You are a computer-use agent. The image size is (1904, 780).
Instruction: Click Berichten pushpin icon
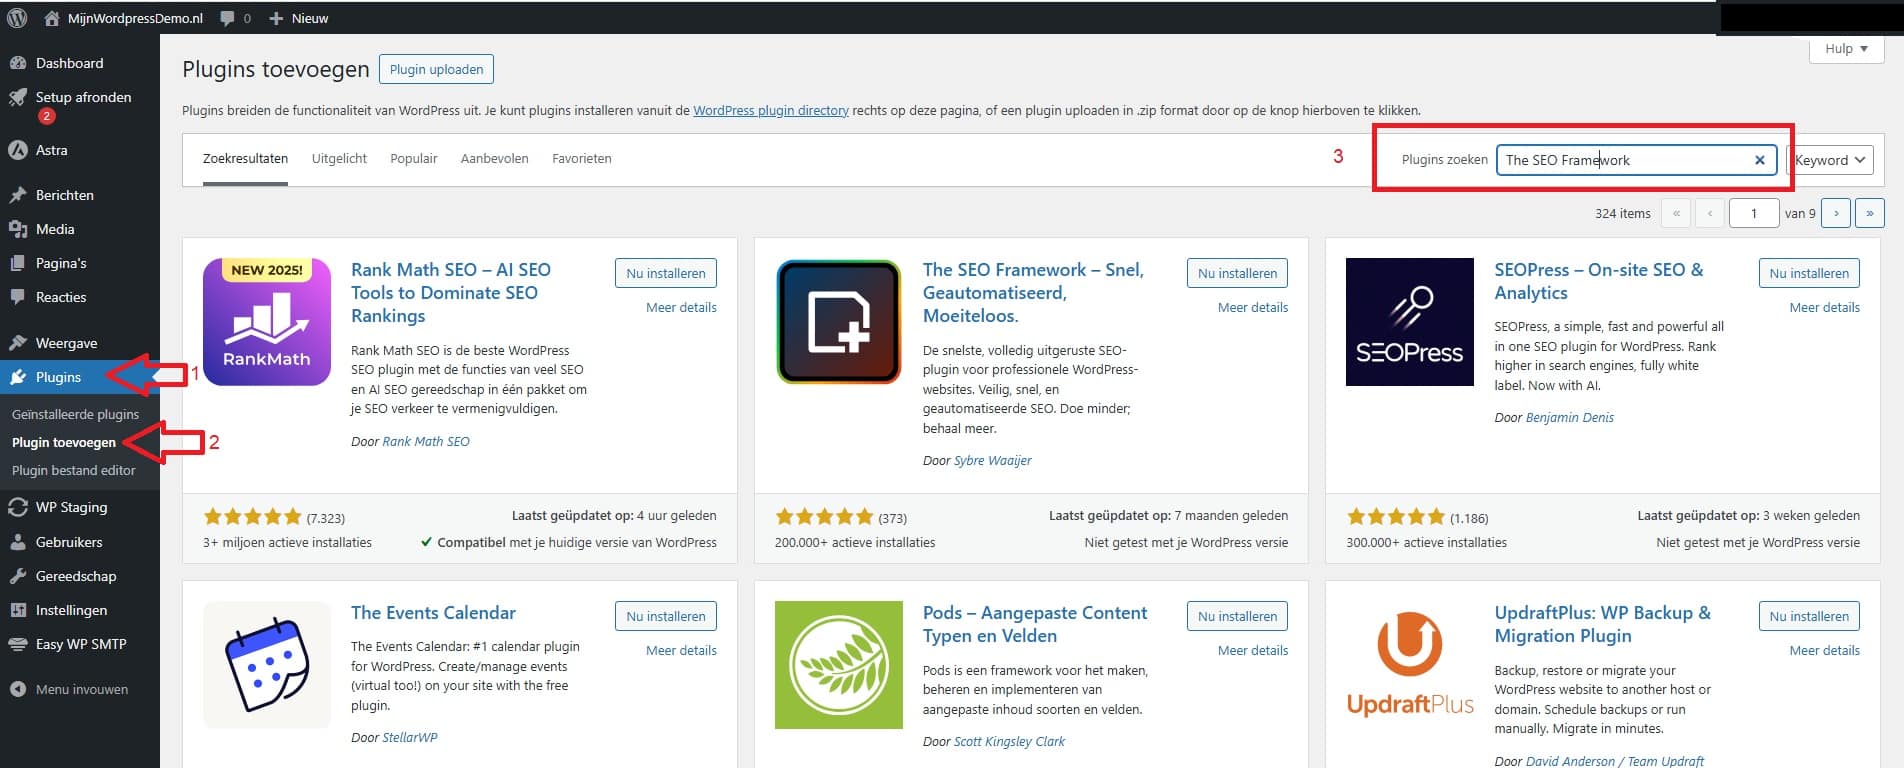click(x=17, y=195)
